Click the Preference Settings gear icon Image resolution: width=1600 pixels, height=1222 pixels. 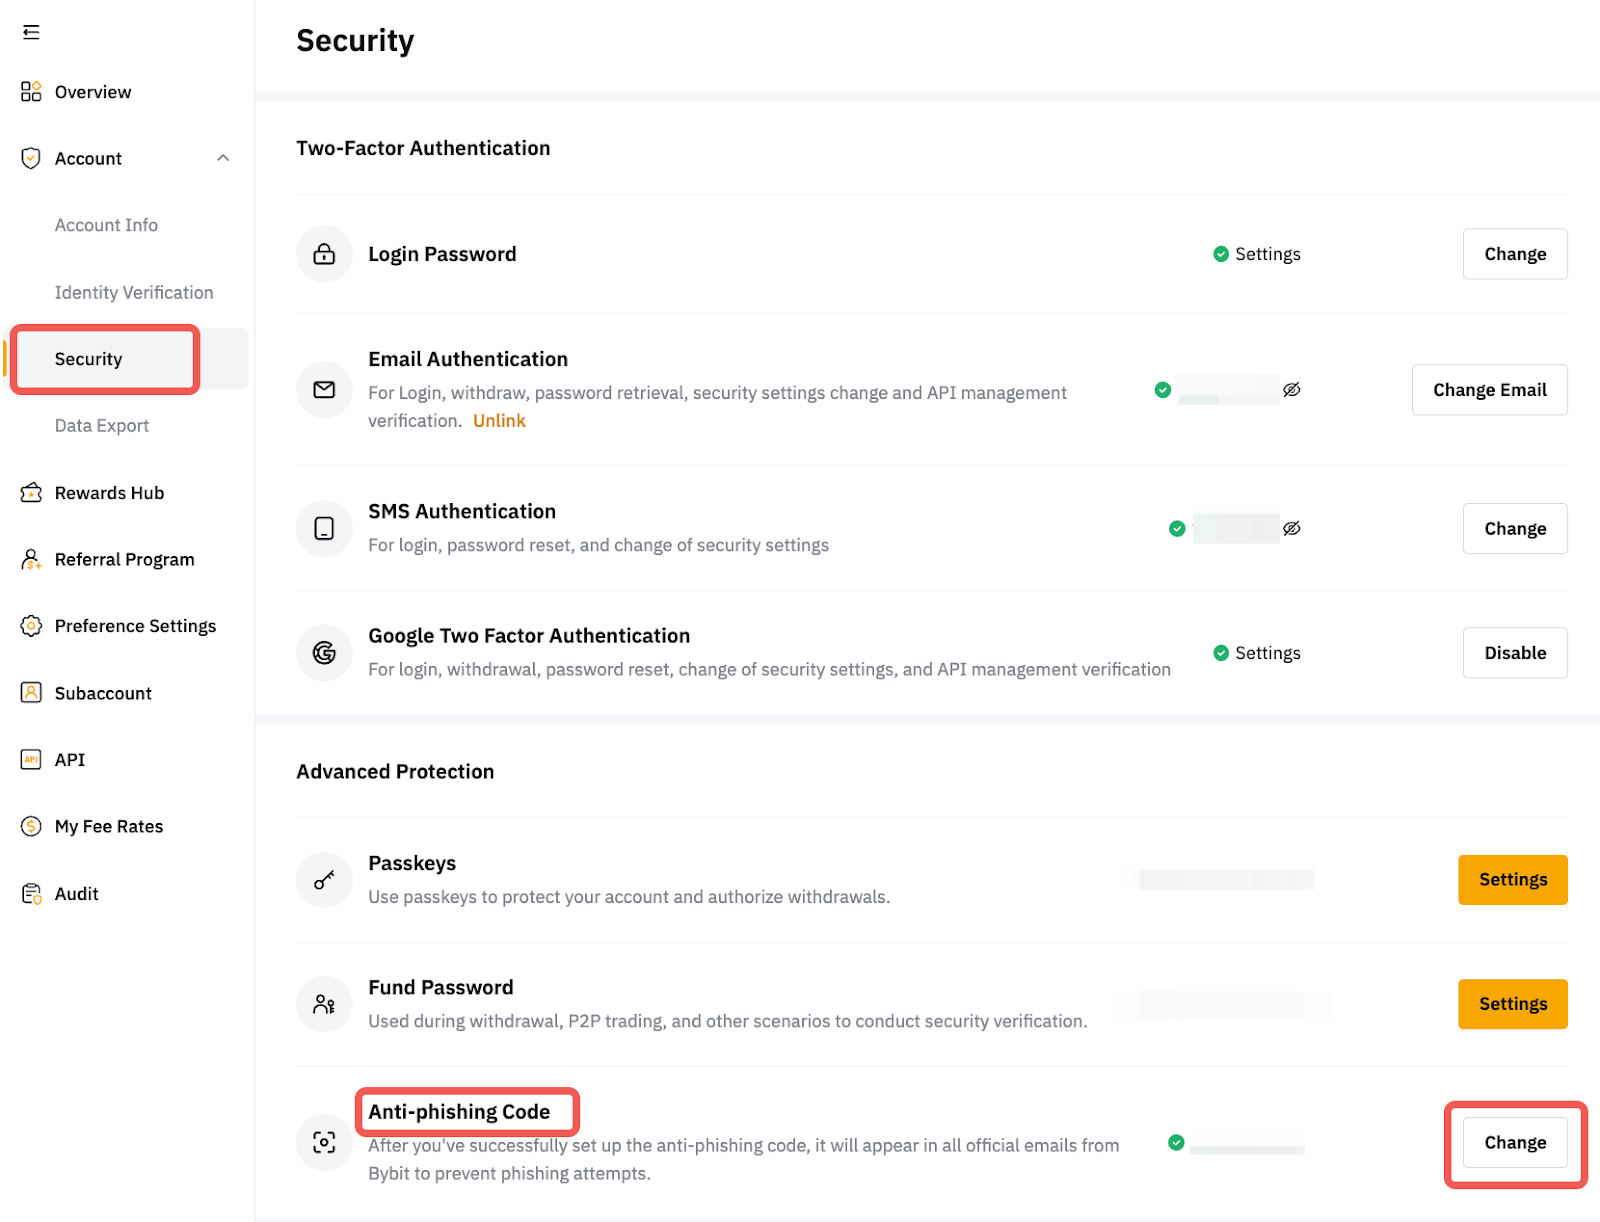click(31, 626)
